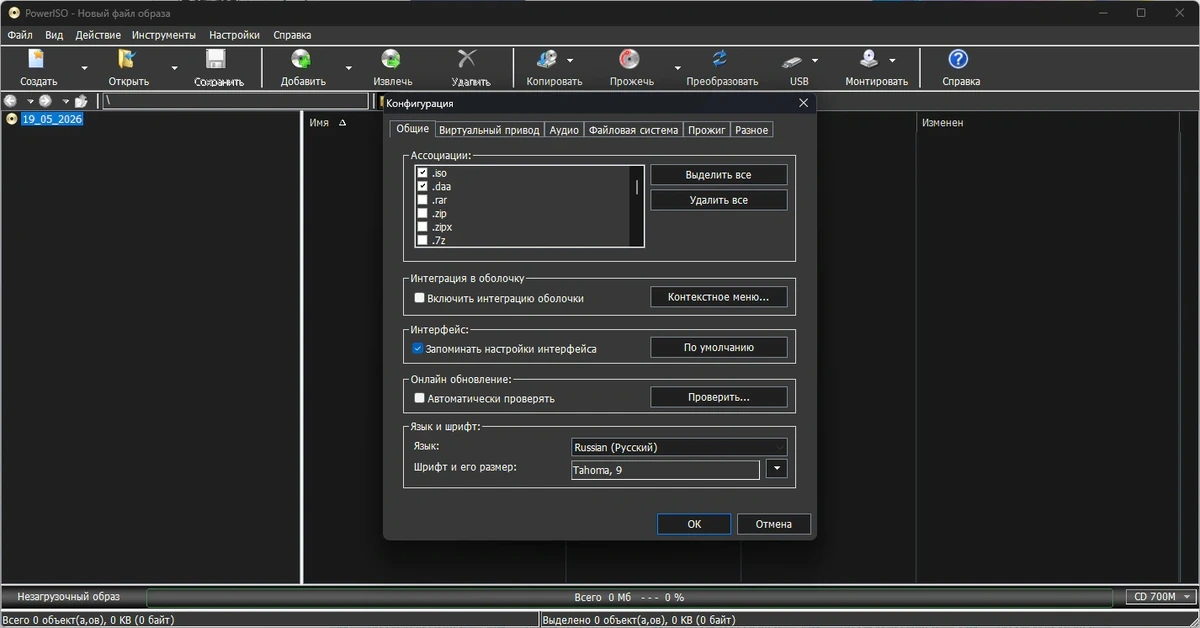1200x628 pixels.
Task: Uncheck the .daa association checkbox
Action: [x=422, y=186]
